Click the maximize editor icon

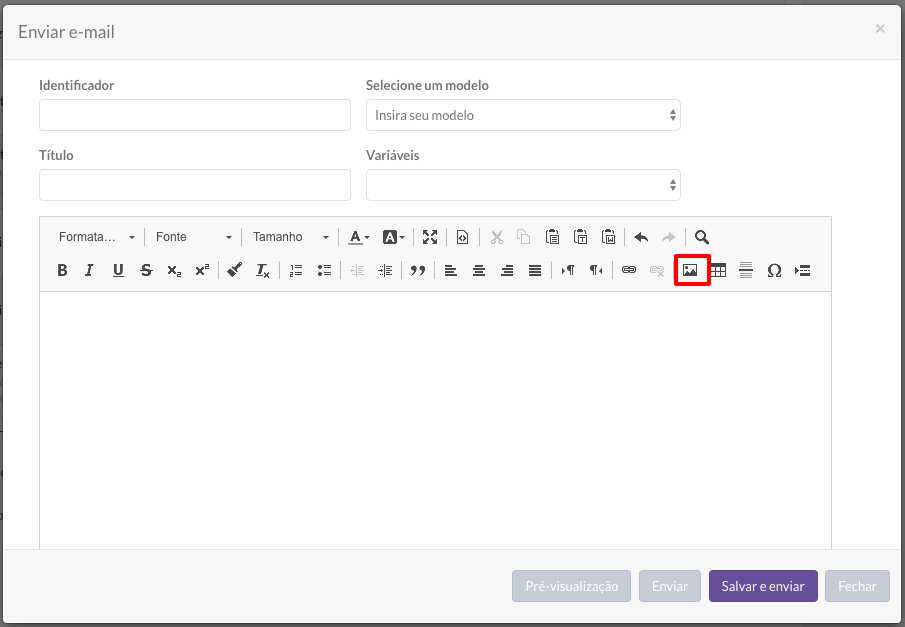coord(429,237)
